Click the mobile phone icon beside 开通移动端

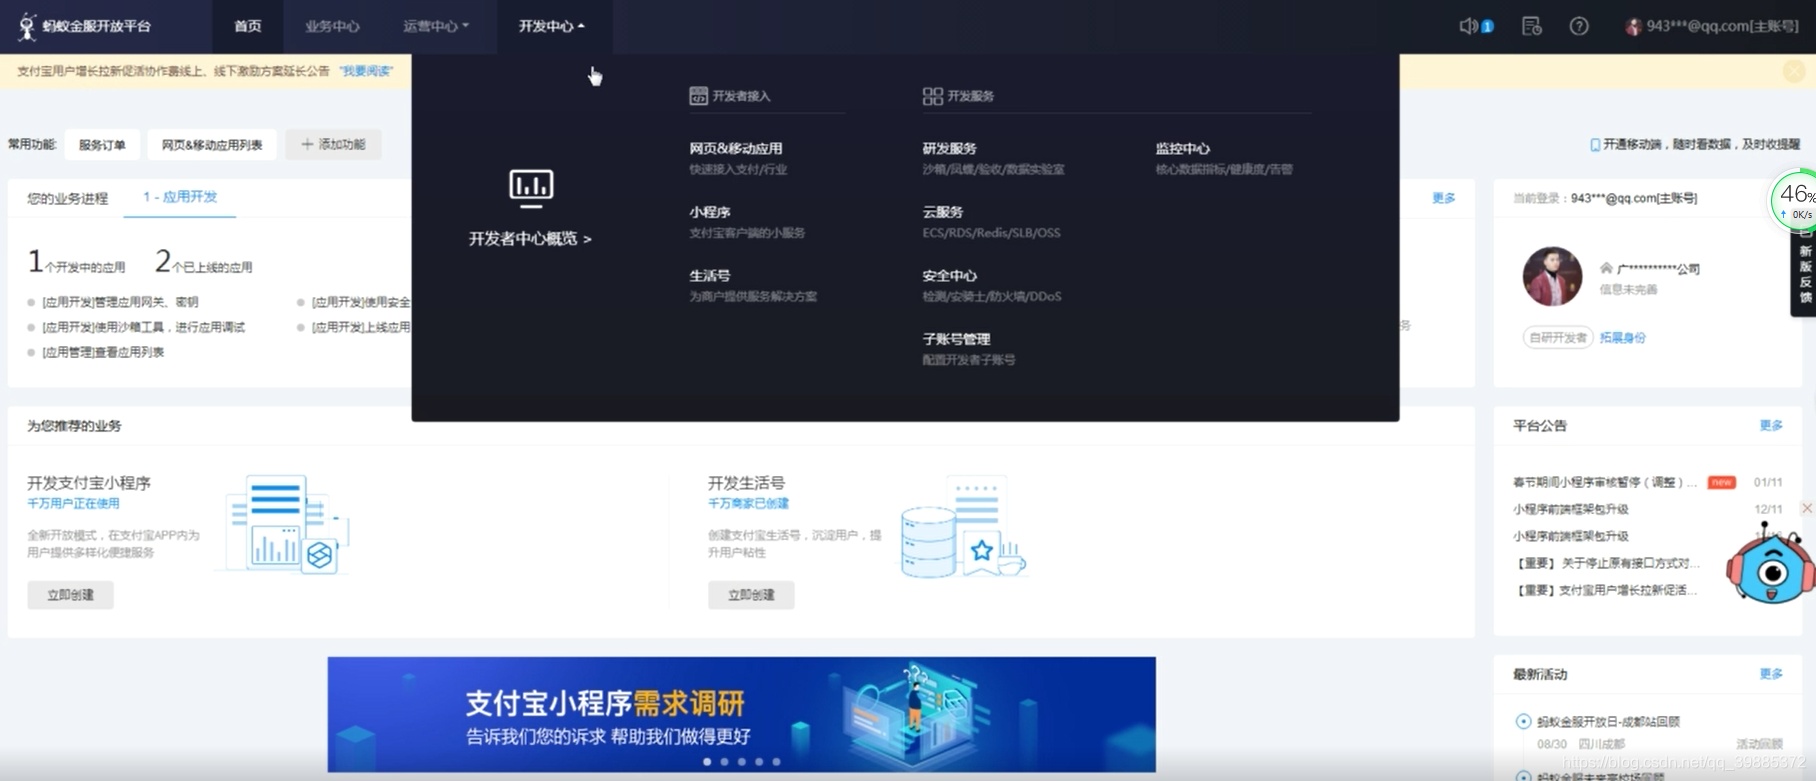(1595, 144)
